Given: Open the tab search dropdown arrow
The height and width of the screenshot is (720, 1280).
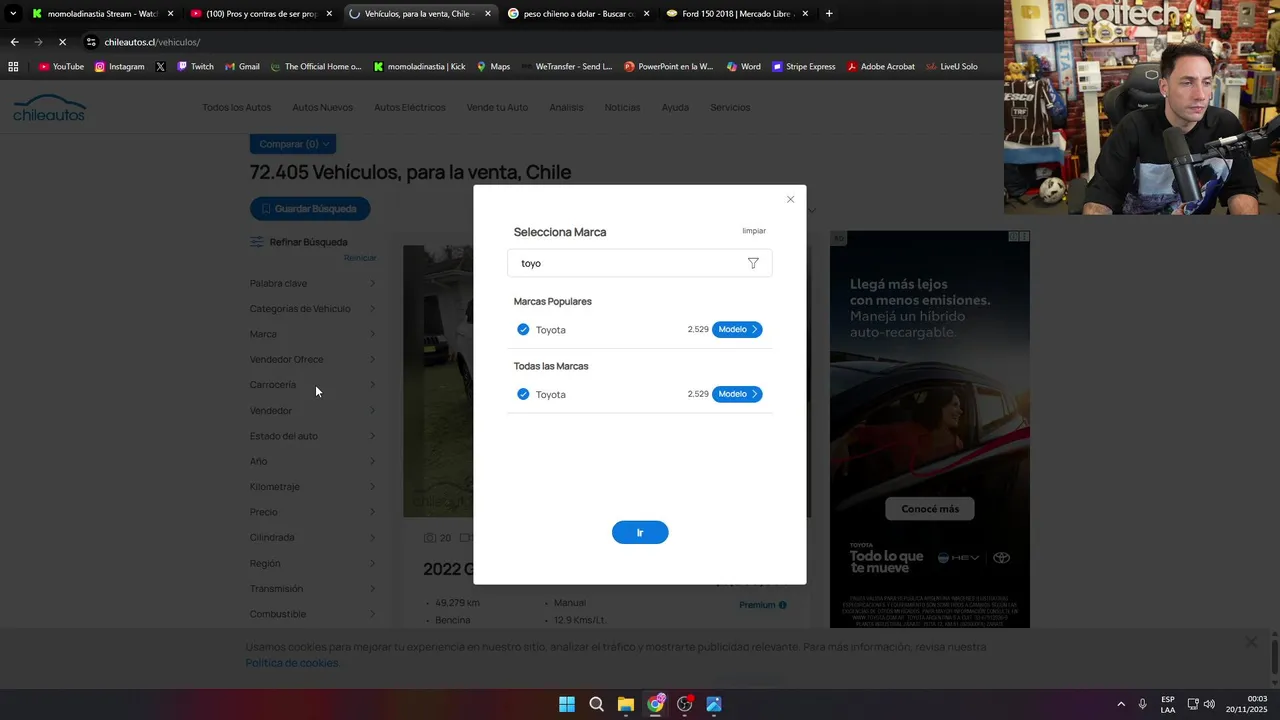Looking at the screenshot, I should pos(13,14).
